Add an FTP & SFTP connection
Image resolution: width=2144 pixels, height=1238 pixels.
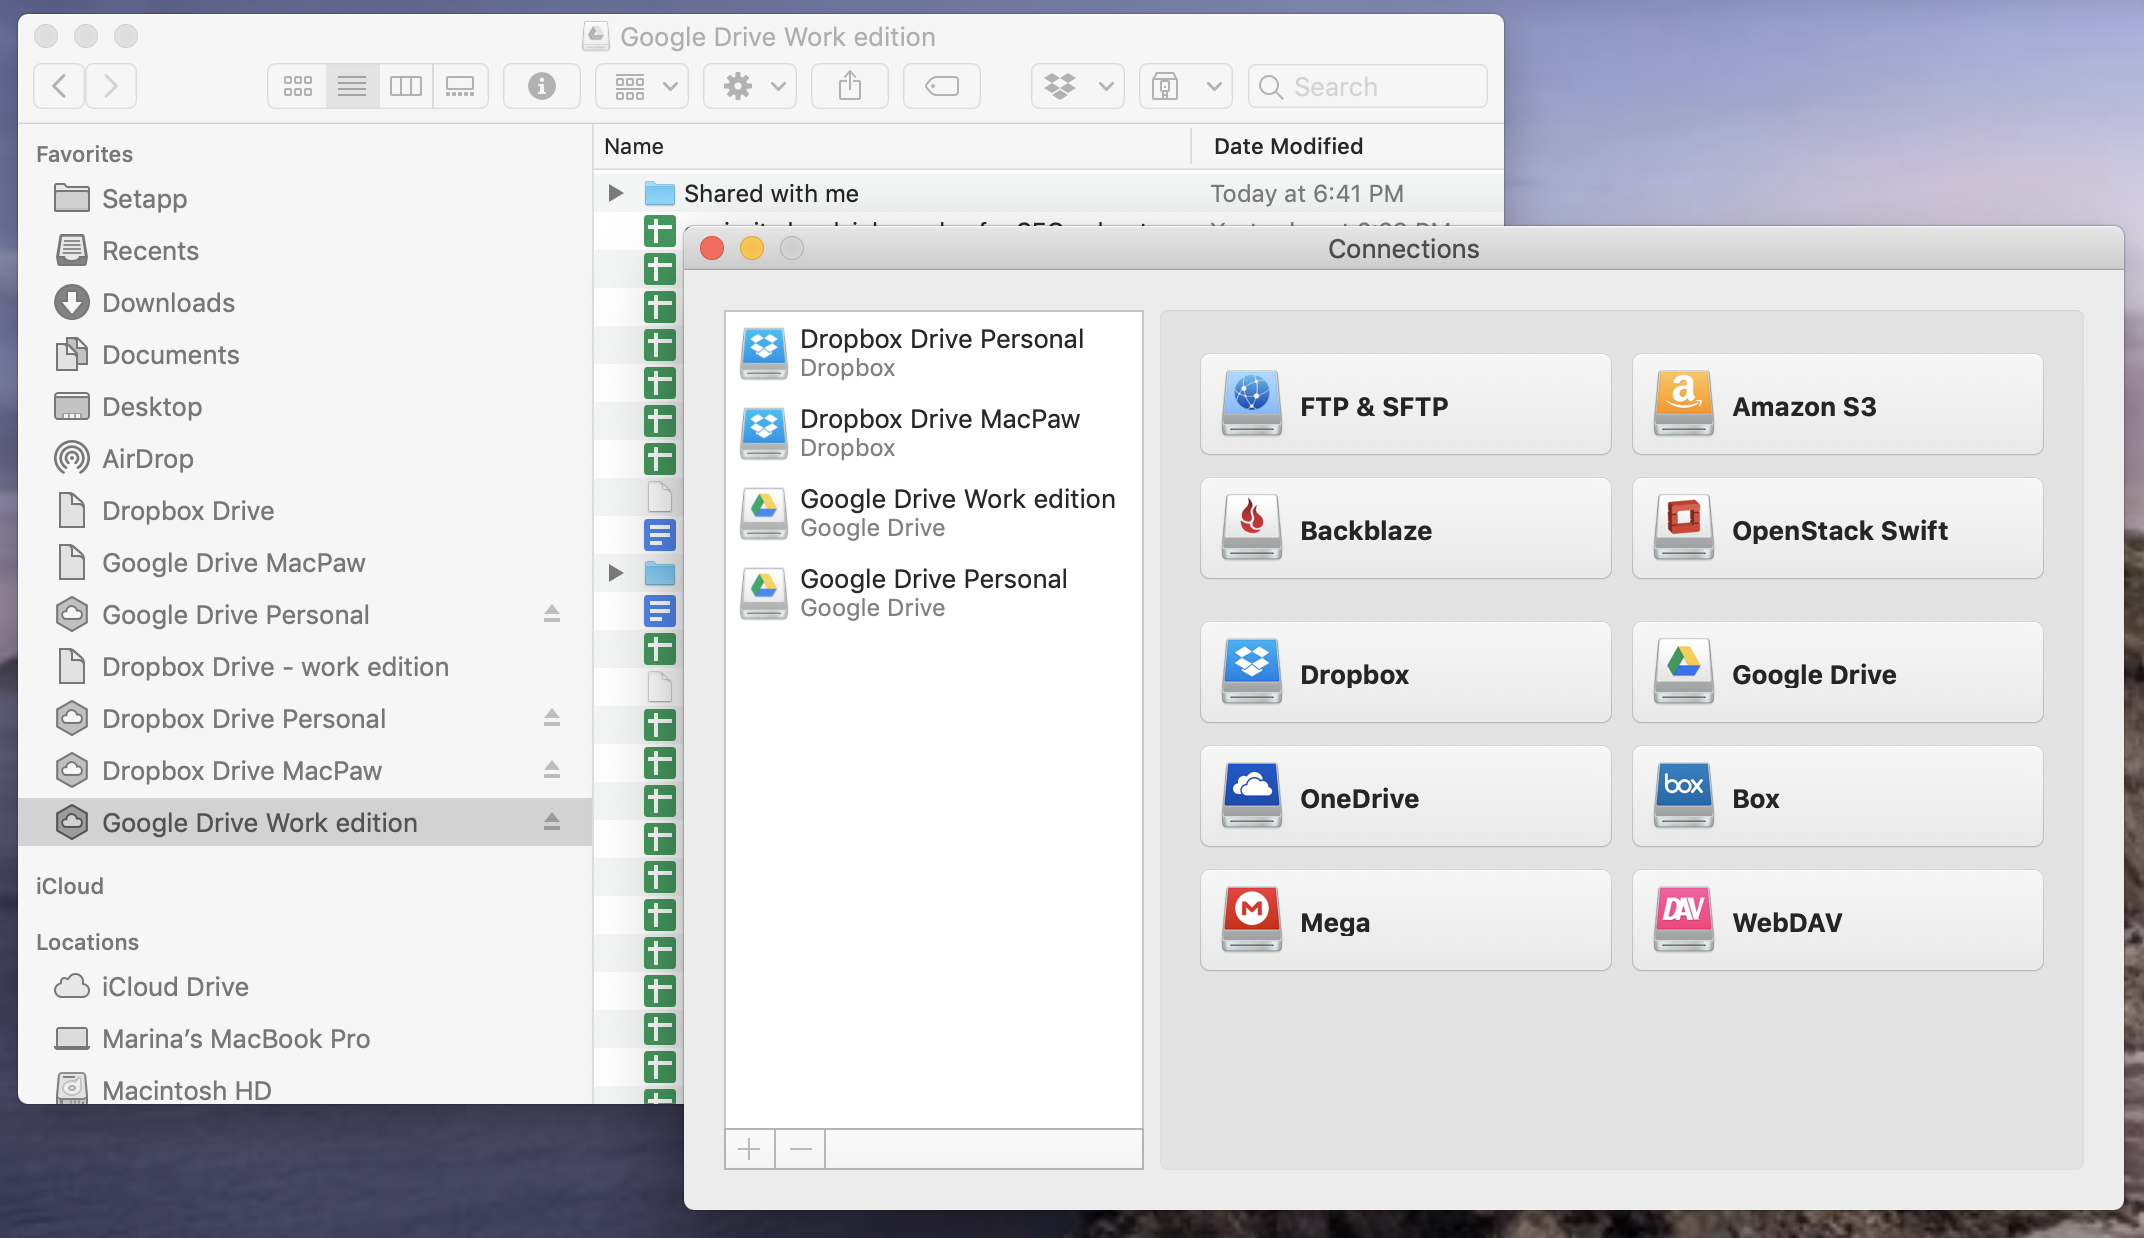click(x=1406, y=404)
